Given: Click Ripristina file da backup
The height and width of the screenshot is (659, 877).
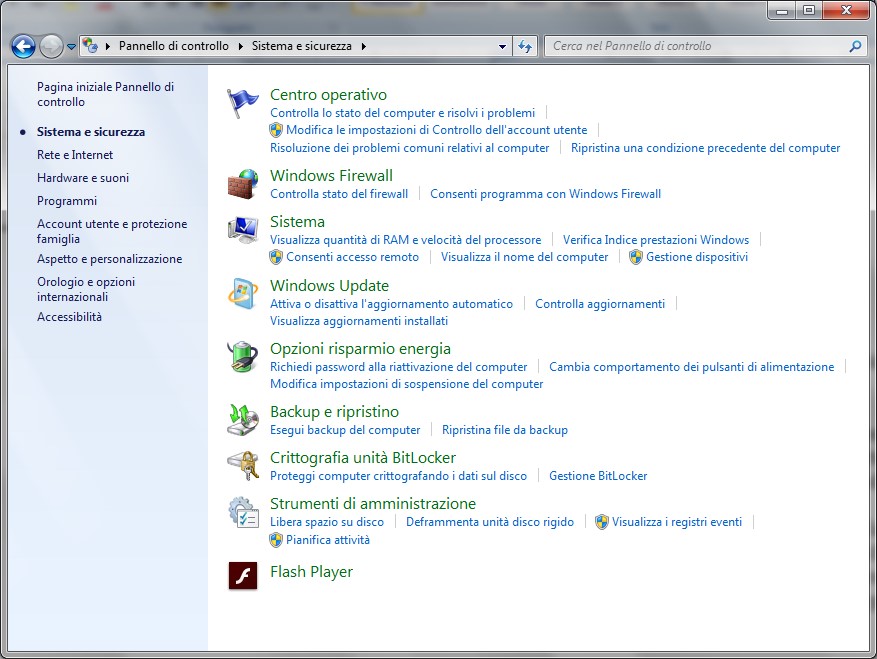Looking at the screenshot, I should click(504, 430).
